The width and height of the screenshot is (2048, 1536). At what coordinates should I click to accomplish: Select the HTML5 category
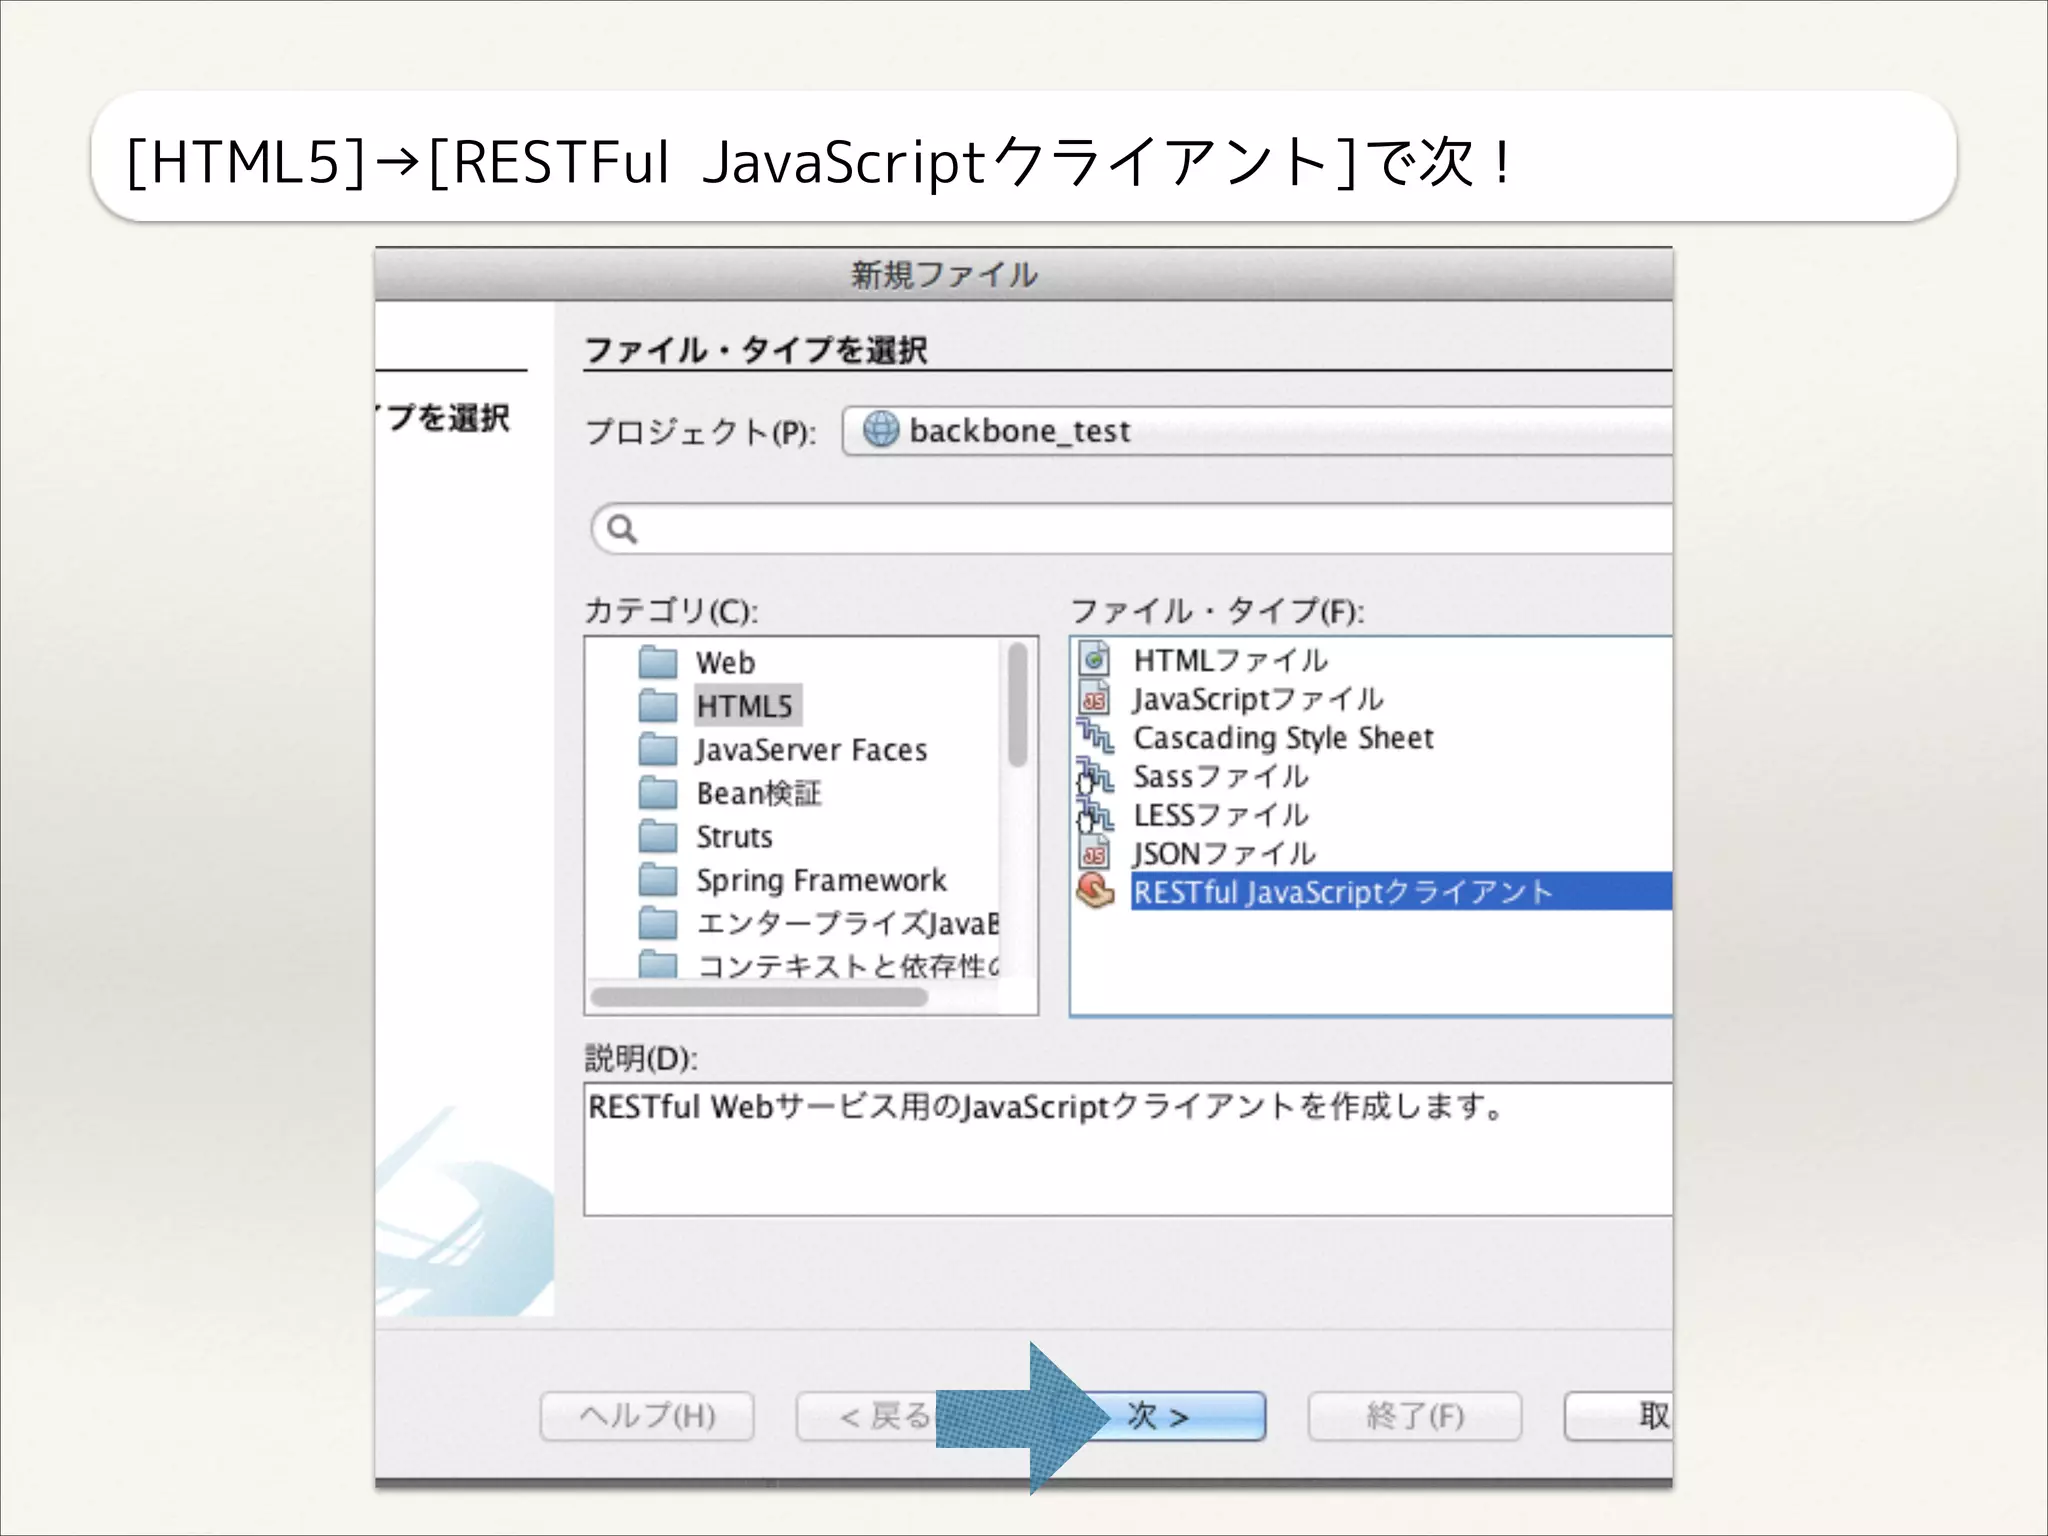click(x=746, y=706)
